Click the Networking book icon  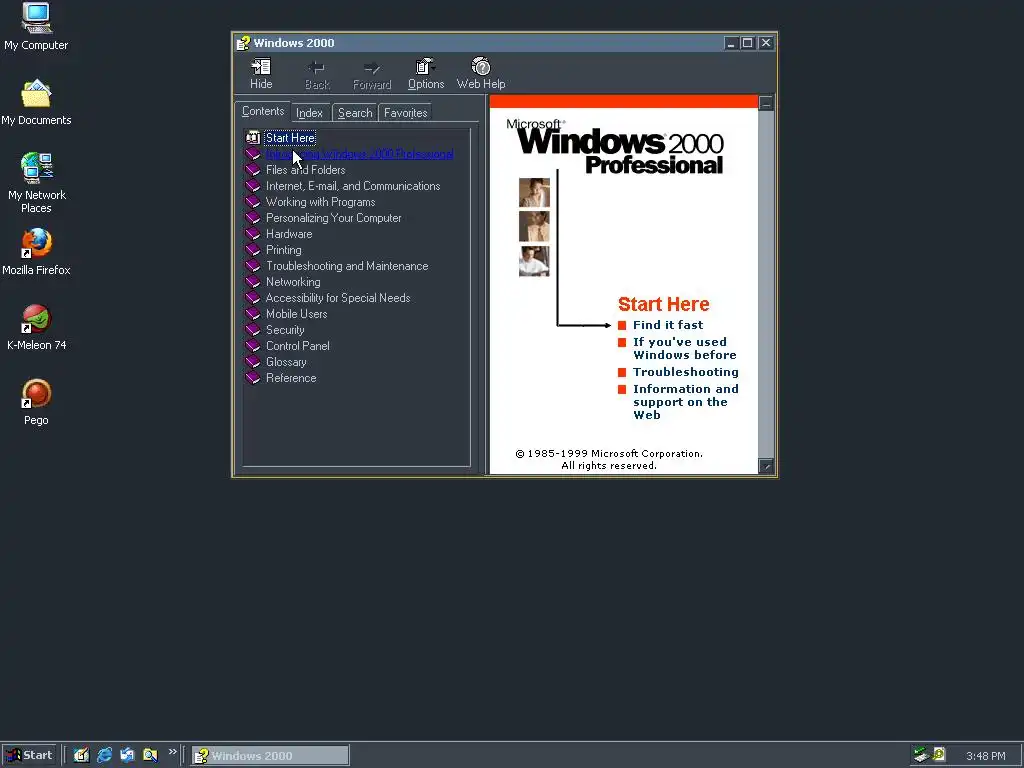tap(253, 282)
